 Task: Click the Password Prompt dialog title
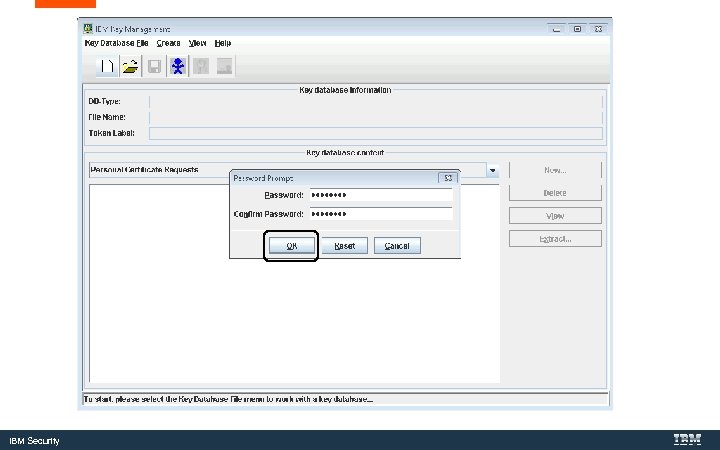[264, 178]
